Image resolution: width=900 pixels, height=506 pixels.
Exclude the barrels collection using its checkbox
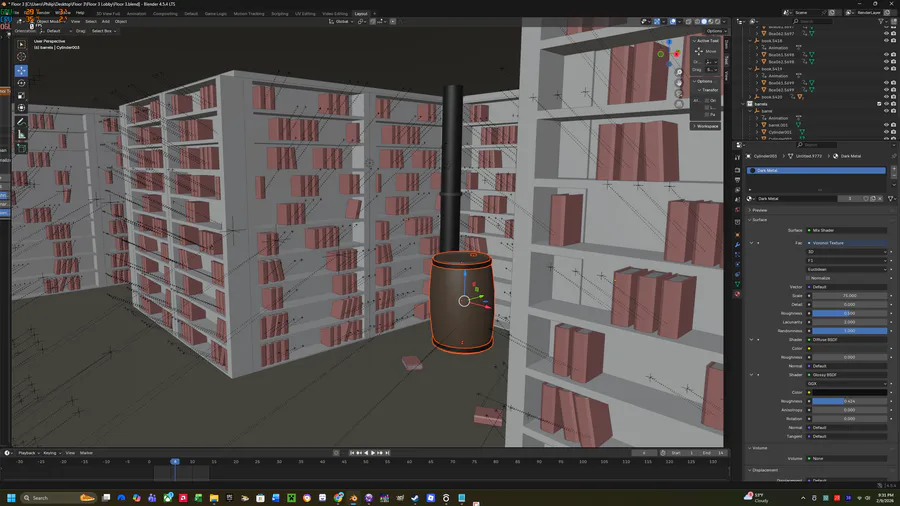pos(879,104)
